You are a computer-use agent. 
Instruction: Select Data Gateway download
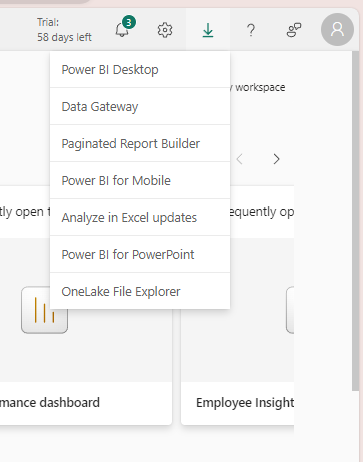140,107
